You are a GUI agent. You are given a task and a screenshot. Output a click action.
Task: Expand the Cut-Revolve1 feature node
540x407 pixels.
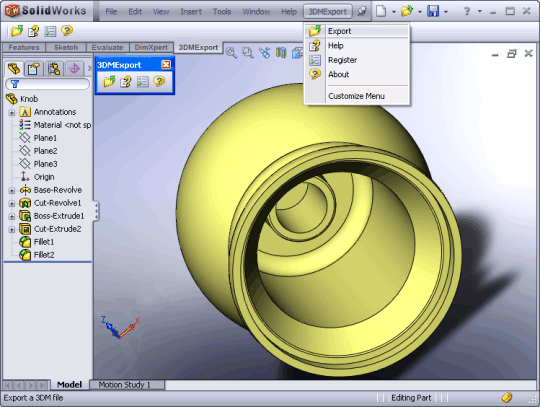(12, 204)
